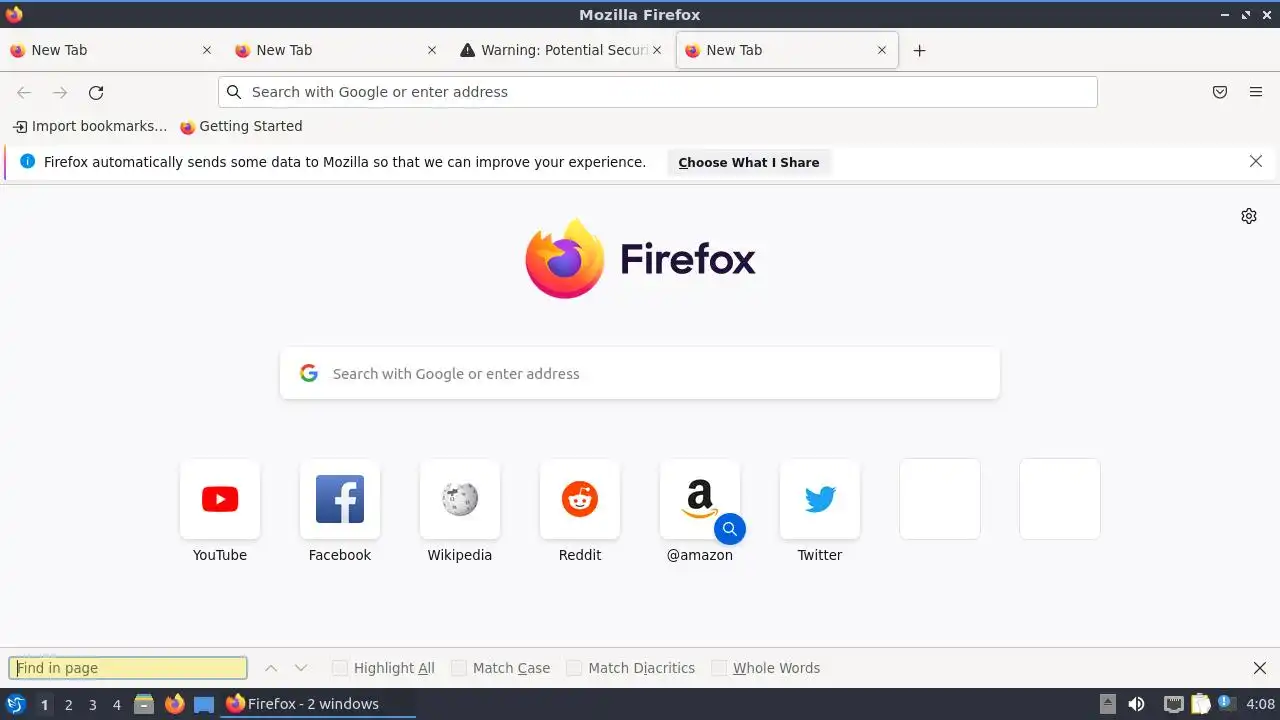Open the Facebook shortcut tile
Viewport: 1280px width, 720px height.
click(x=340, y=499)
